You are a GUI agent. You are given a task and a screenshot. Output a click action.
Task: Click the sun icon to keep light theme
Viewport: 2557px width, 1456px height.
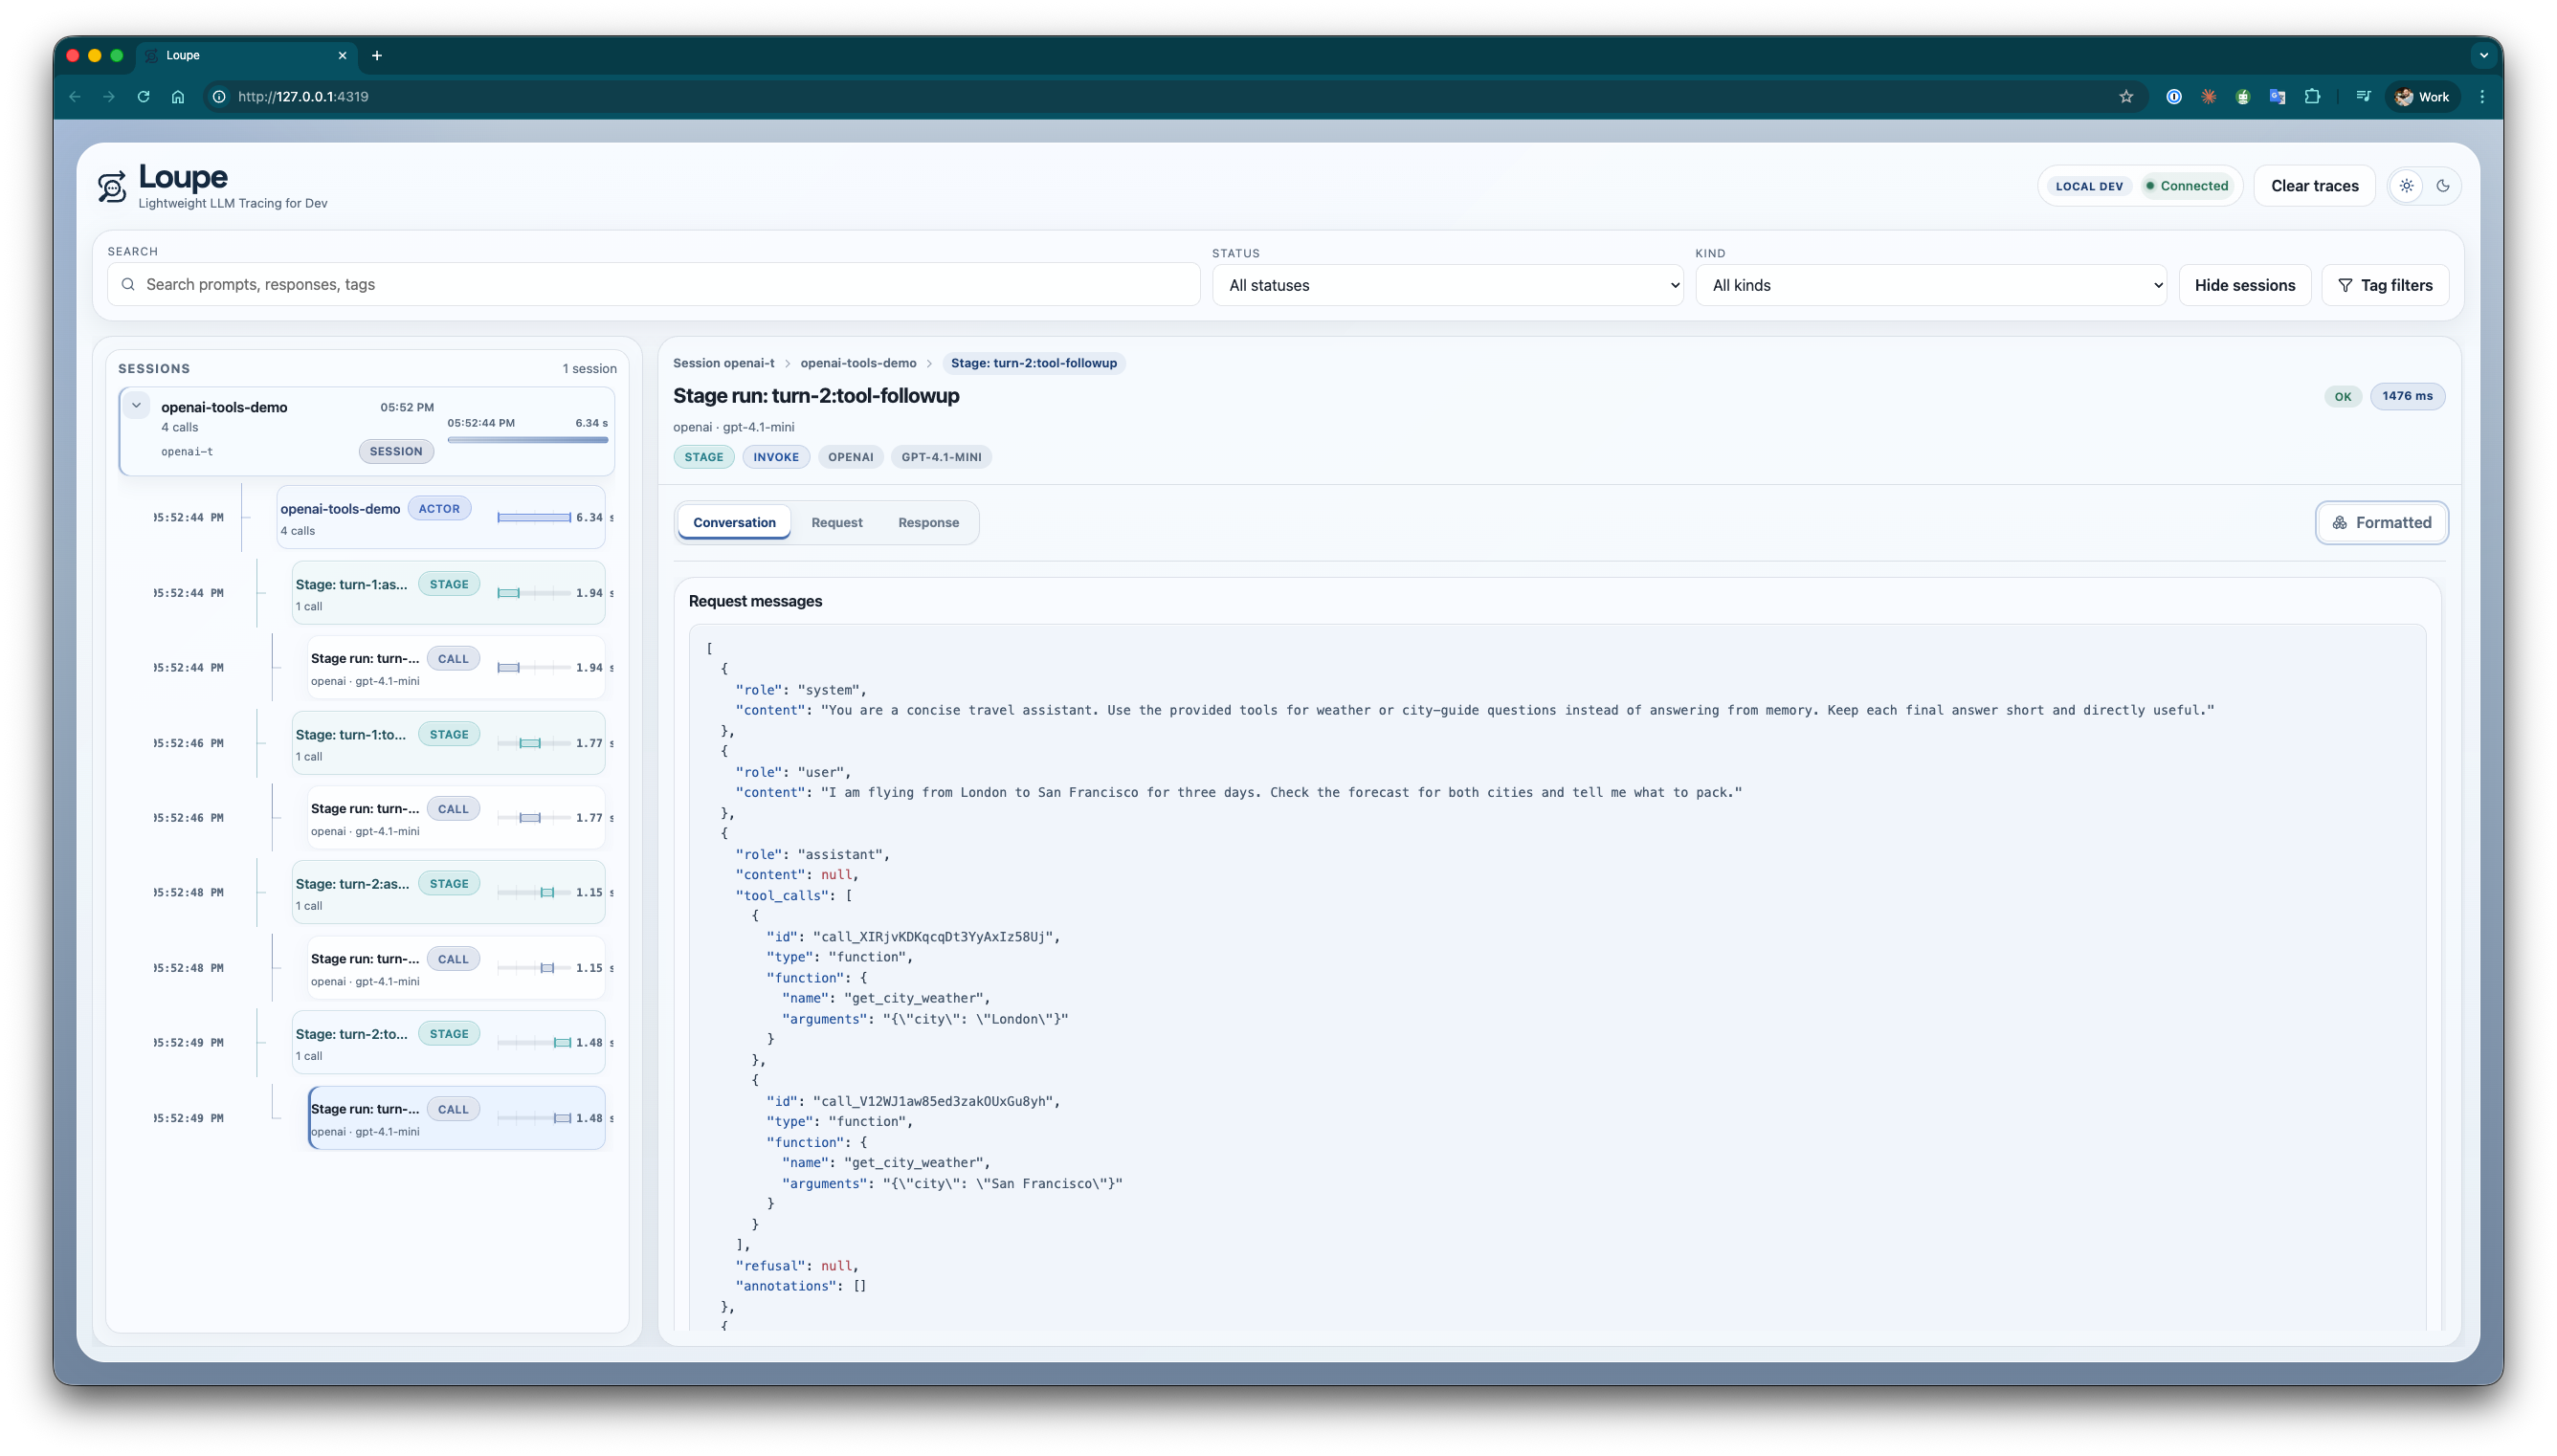[x=2407, y=185]
